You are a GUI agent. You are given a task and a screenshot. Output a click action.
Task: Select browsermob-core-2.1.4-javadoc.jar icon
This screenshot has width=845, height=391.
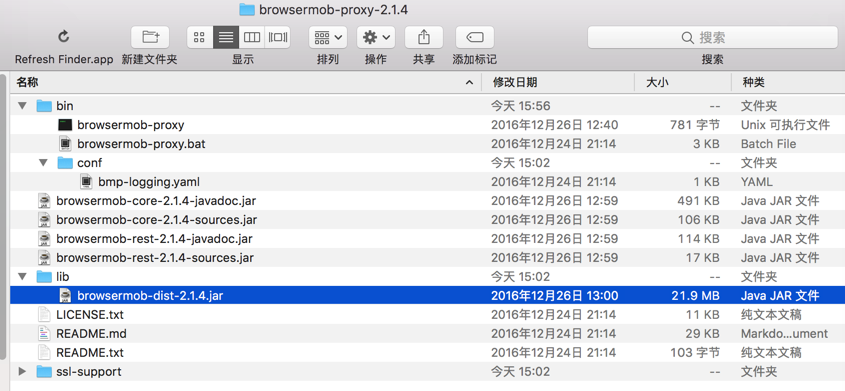pyautogui.click(x=44, y=201)
